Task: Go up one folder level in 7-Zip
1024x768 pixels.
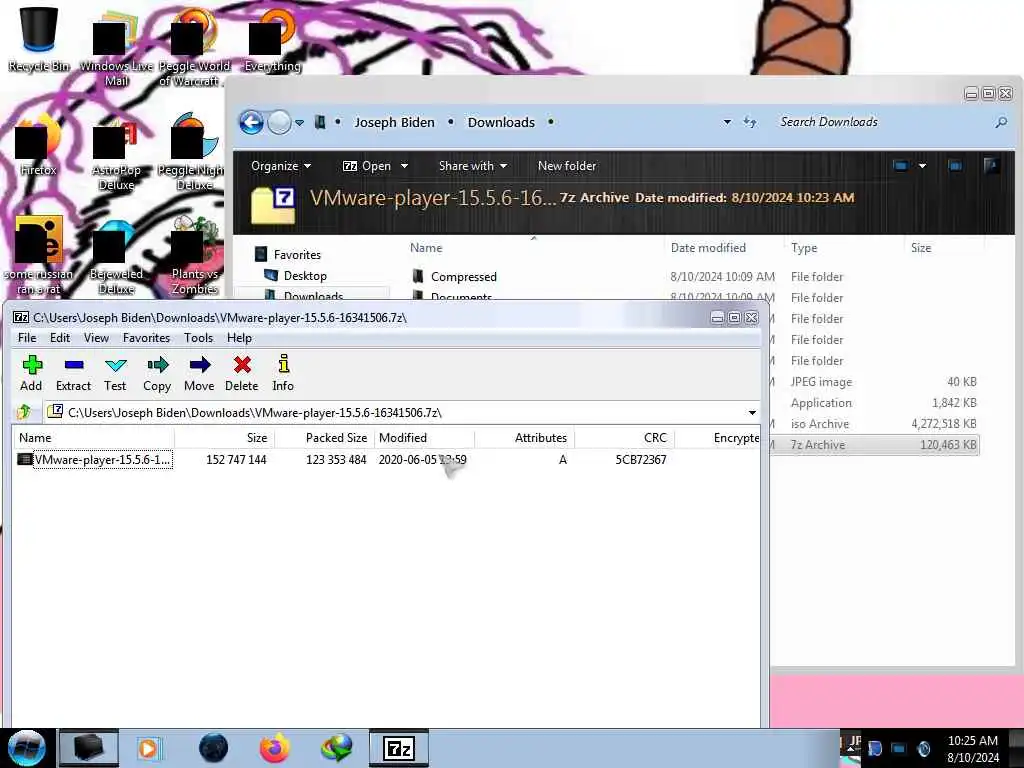Action: [24, 412]
